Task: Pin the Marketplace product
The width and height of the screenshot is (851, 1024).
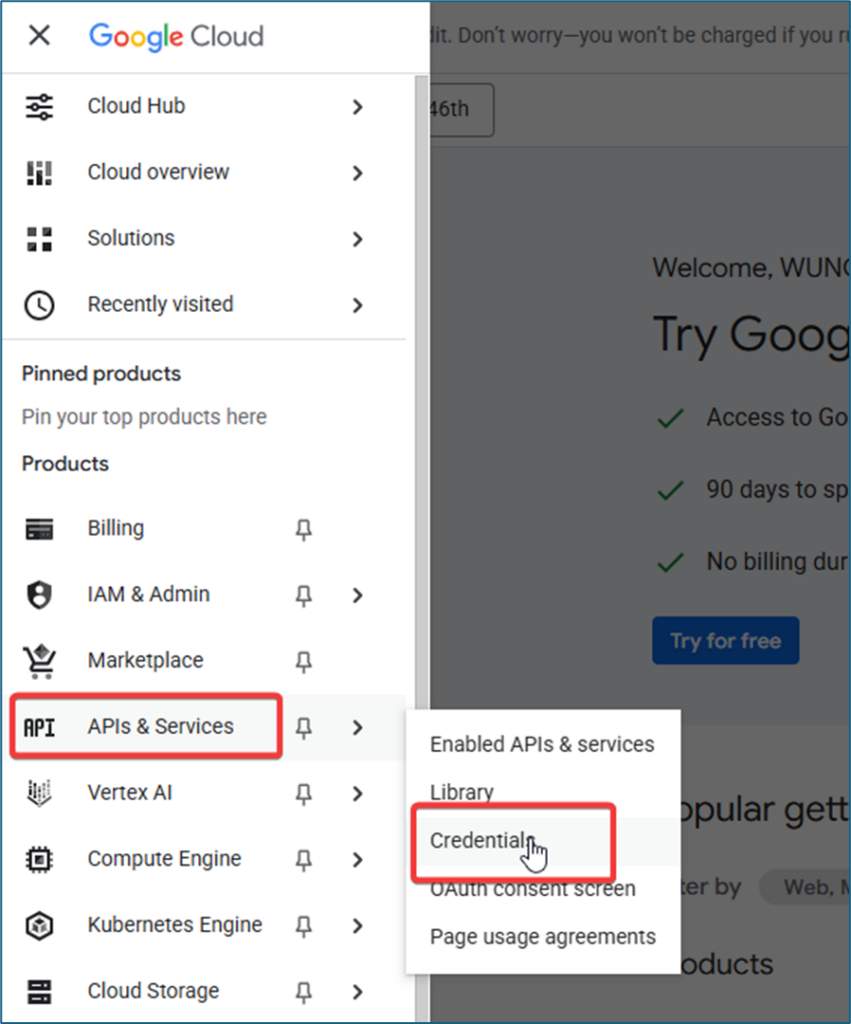Action: 304,661
